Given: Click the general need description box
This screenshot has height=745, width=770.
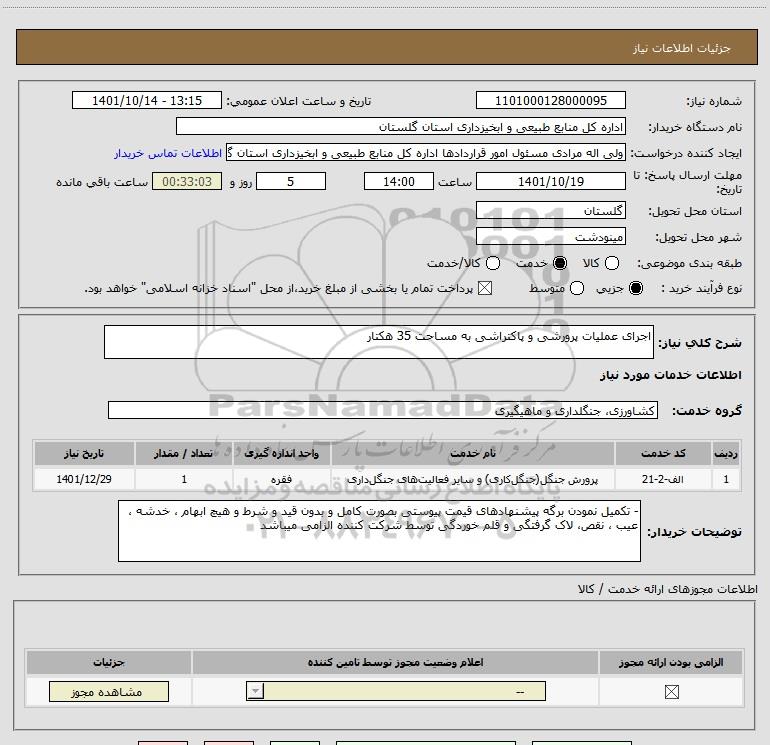Looking at the screenshot, I should 379,342.
